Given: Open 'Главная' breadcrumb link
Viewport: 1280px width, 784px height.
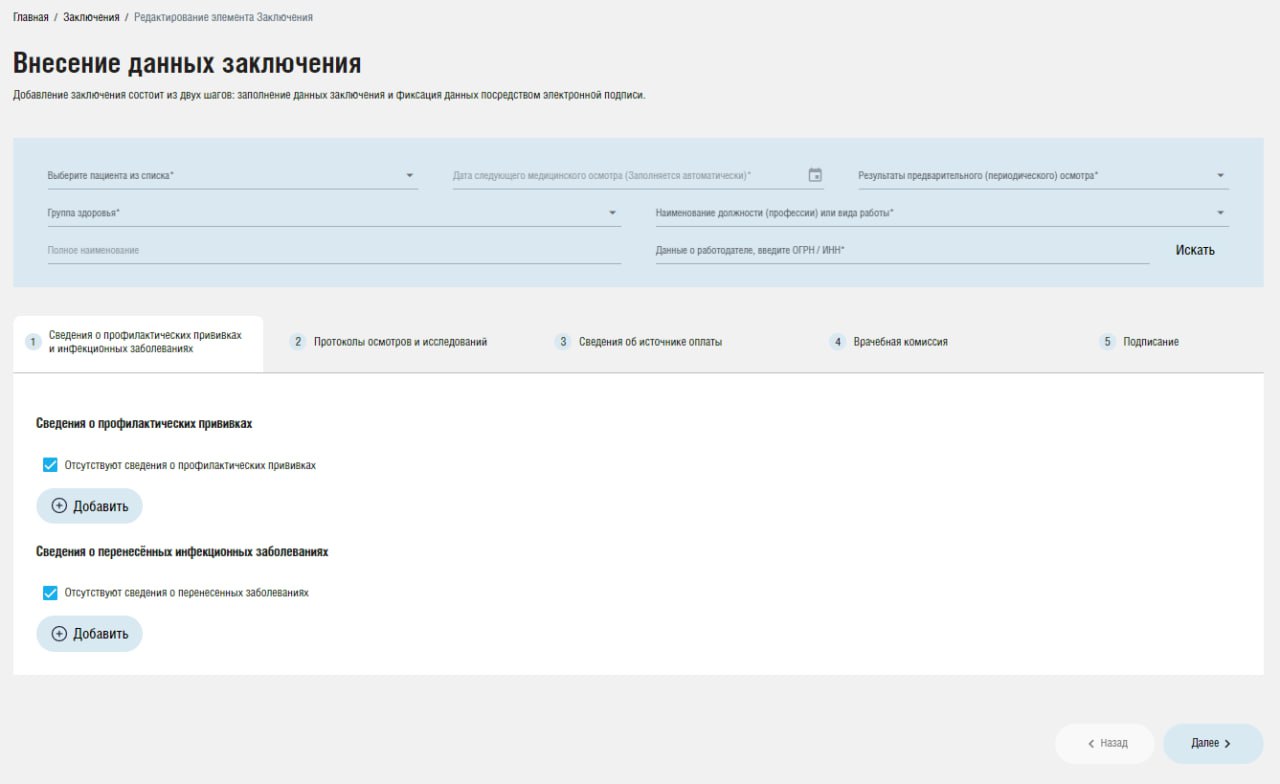Looking at the screenshot, I should click(31, 17).
